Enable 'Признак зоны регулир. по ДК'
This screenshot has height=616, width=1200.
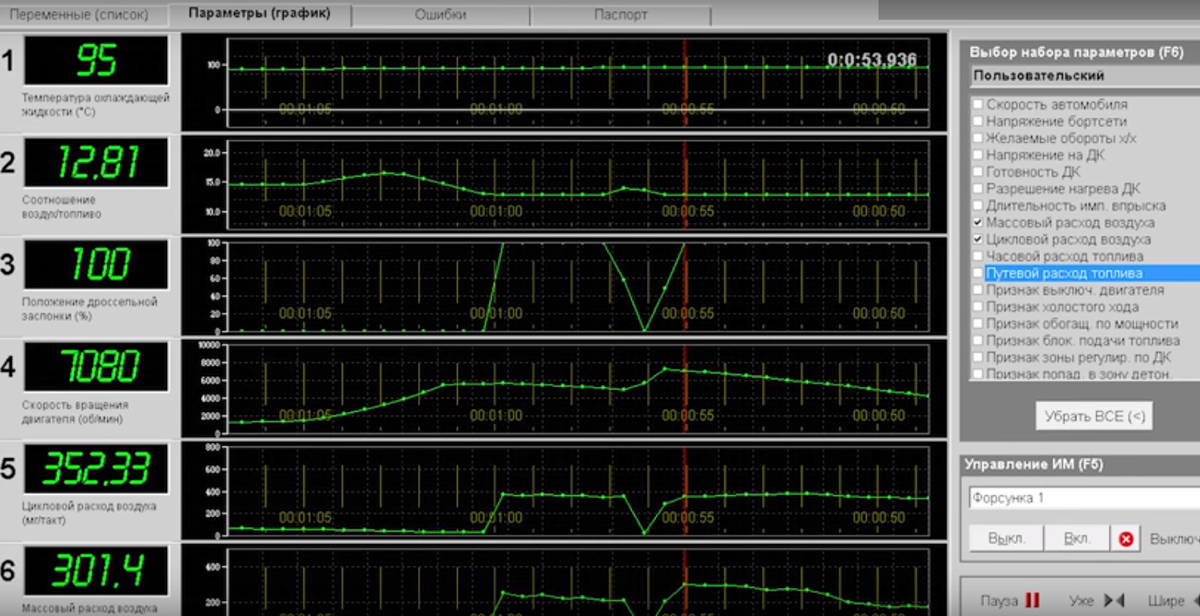pos(977,358)
